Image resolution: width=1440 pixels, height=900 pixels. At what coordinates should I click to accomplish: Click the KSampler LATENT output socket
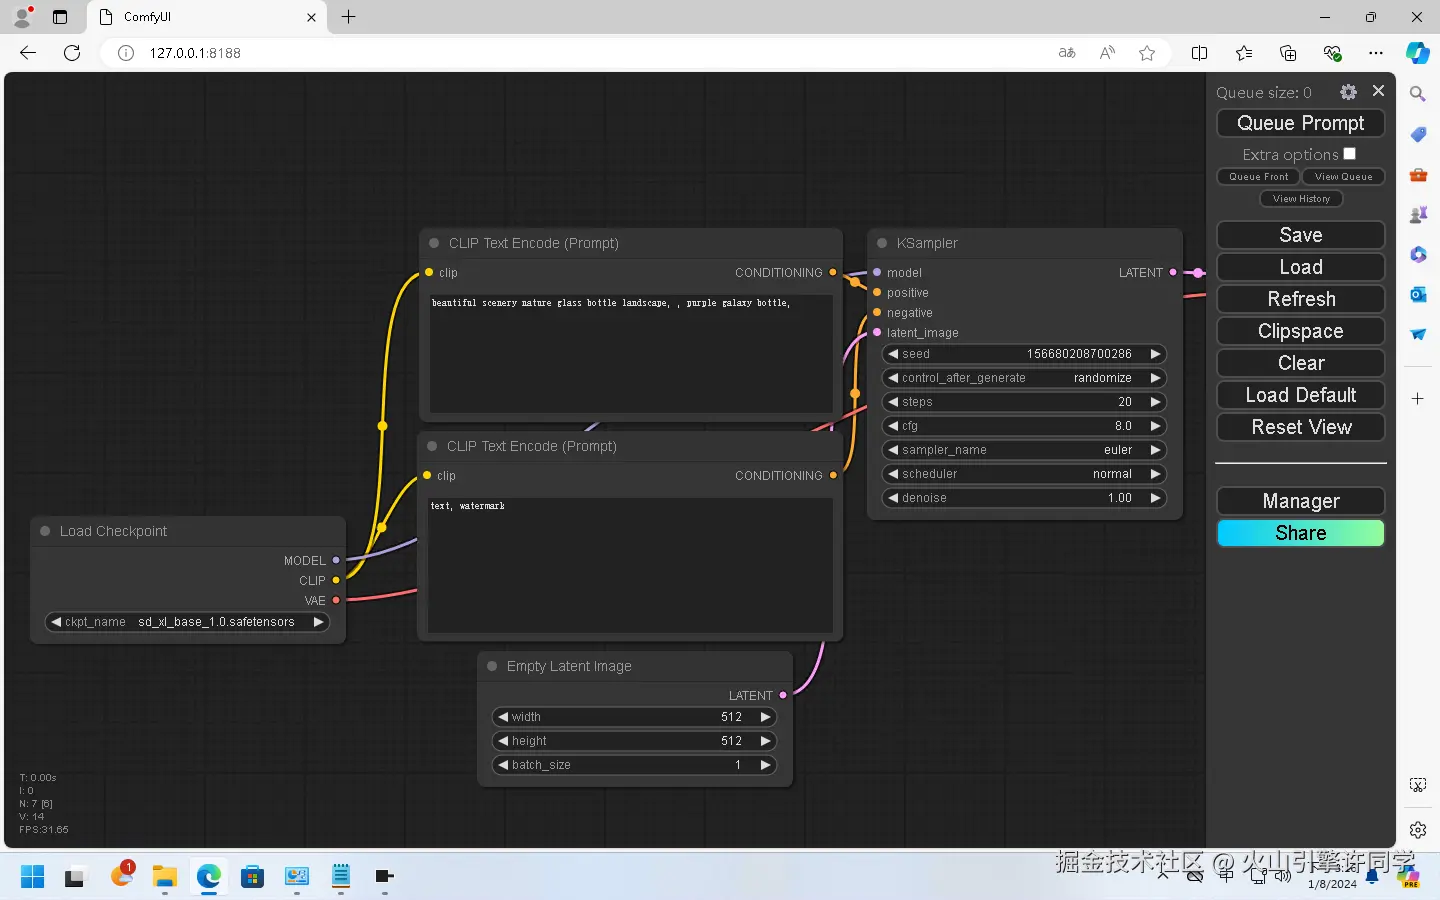[1173, 272]
